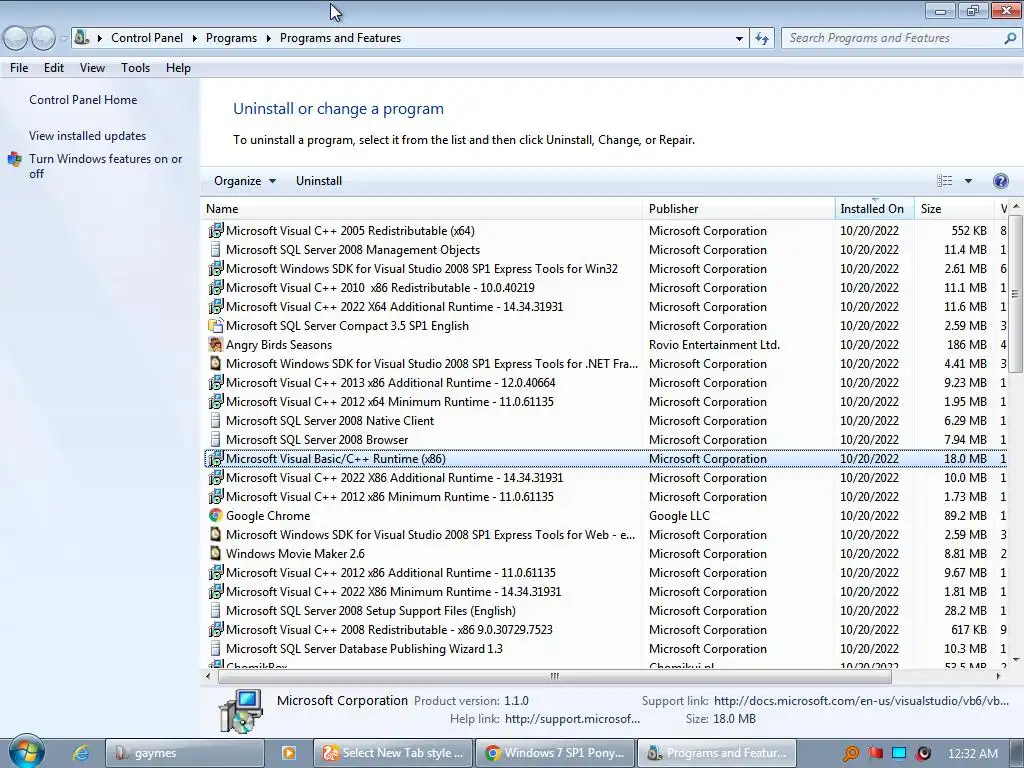Open the Tools menu
The height and width of the screenshot is (768, 1024).
point(135,67)
